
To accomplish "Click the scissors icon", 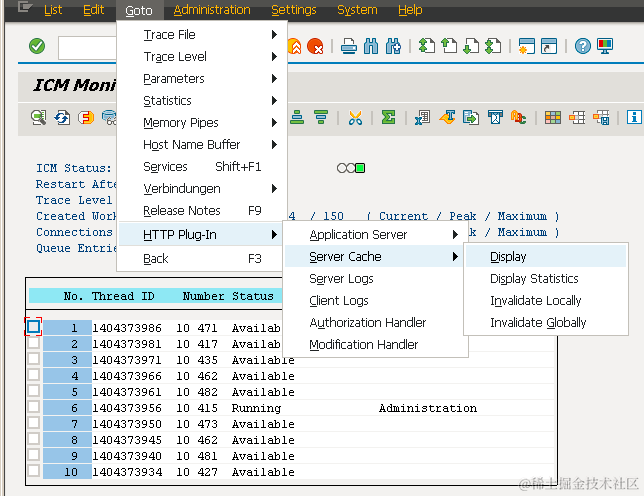I will [355, 117].
